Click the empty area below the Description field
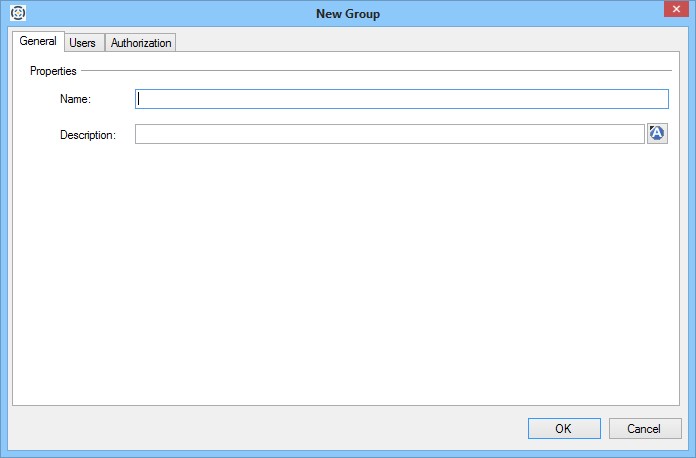 tap(348, 270)
